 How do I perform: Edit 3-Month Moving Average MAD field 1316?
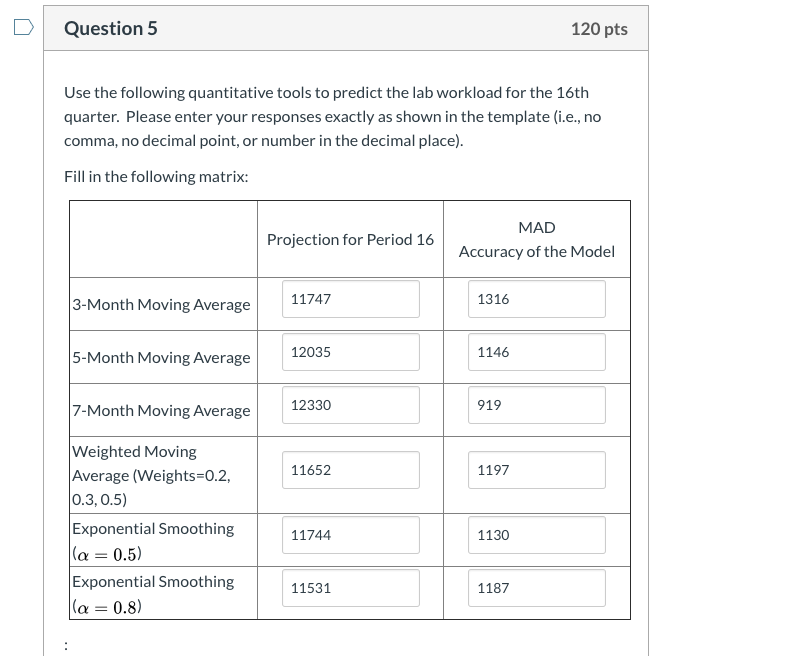pyautogui.click(x=537, y=299)
